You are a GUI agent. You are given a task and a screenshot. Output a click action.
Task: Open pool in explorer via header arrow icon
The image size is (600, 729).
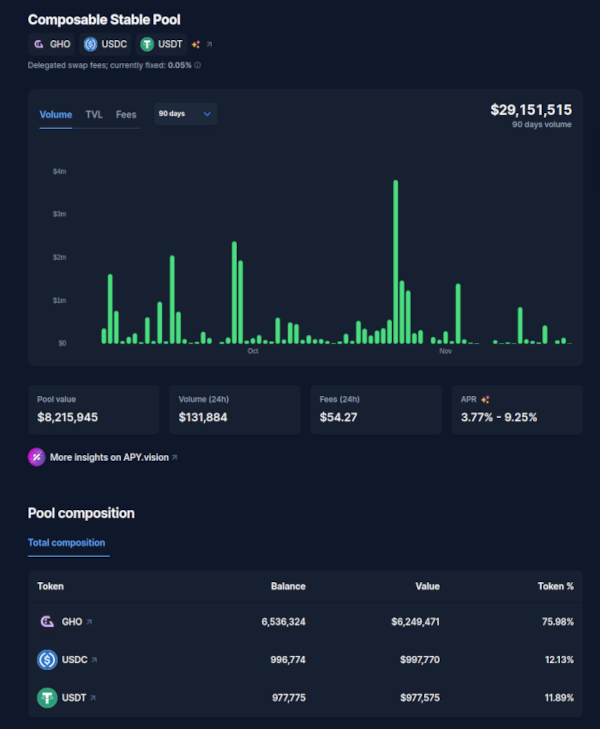[209, 44]
